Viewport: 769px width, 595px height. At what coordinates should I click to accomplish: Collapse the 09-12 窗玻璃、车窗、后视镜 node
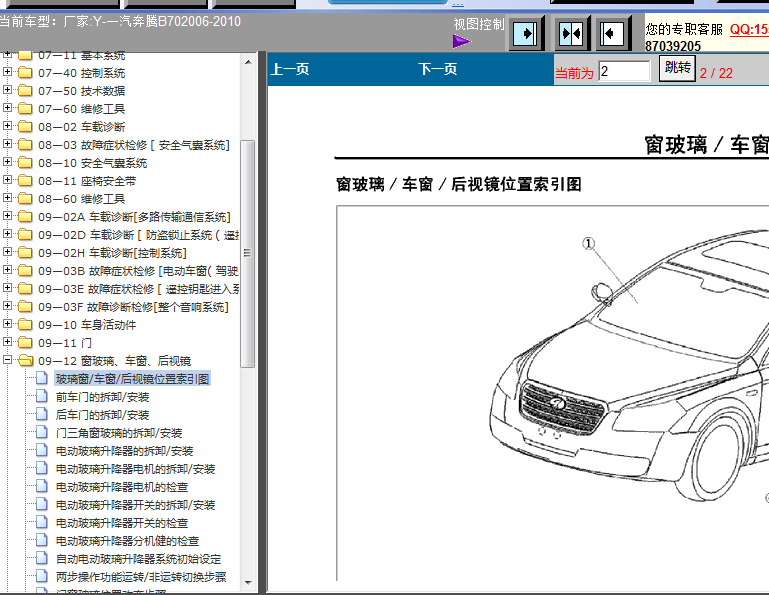click(7, 360)
